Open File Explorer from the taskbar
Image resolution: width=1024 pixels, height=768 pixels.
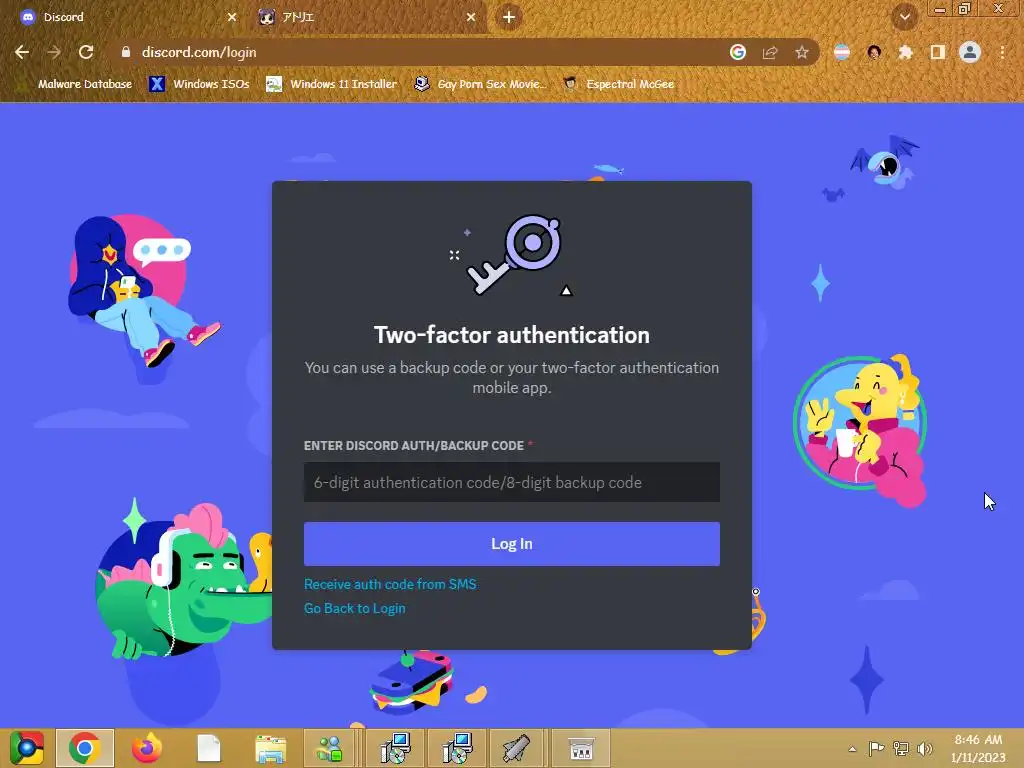coord(270,748)
